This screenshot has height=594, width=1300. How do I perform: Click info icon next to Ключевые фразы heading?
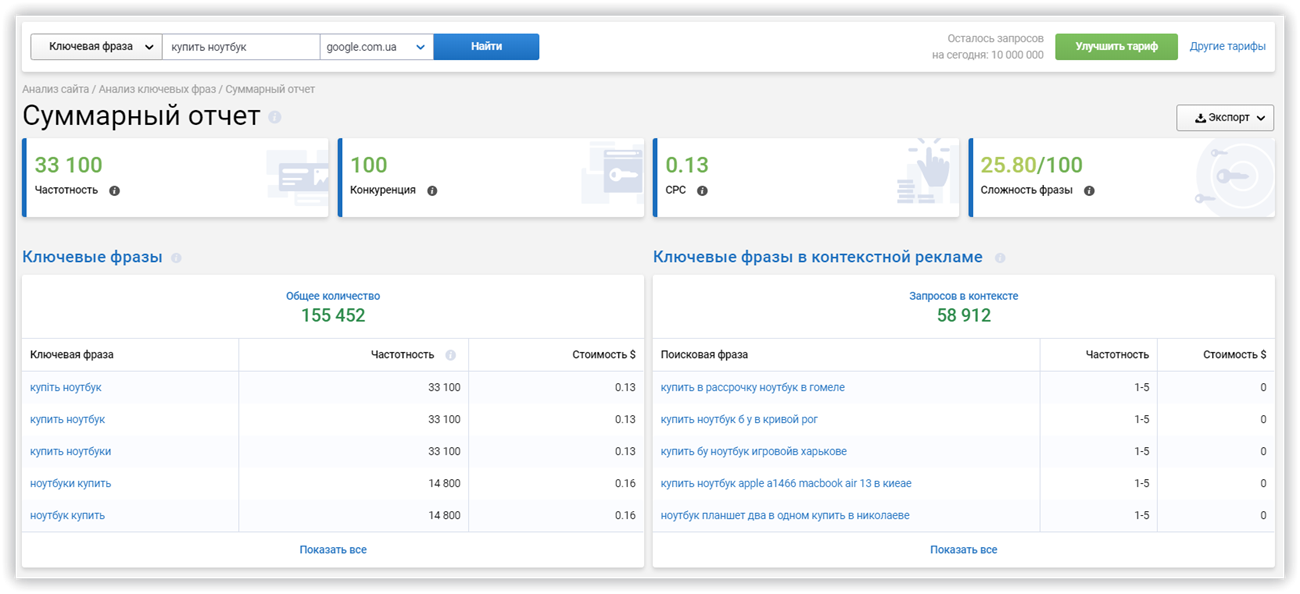click(177, 258)
